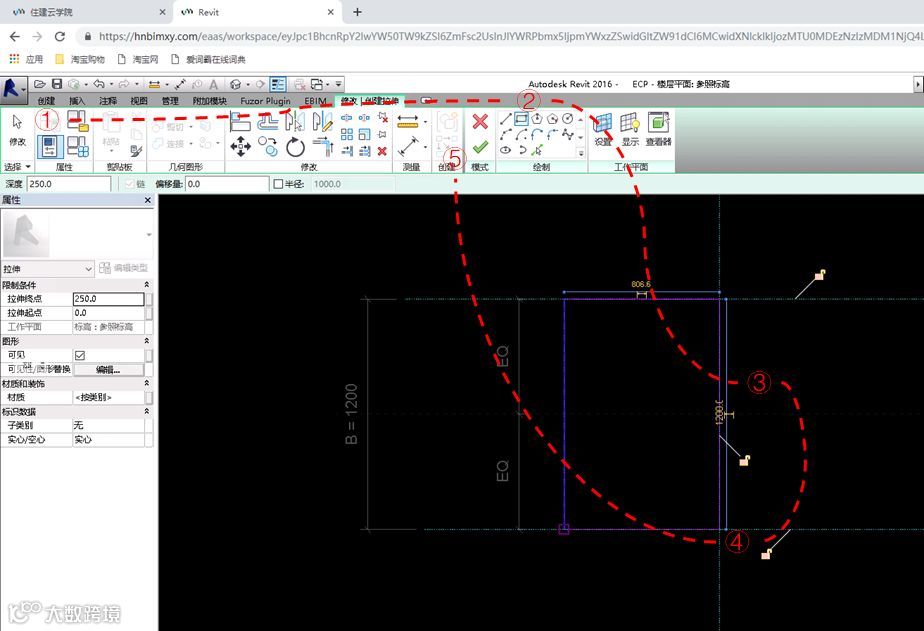Expand the Select panel dropdown
924x631 pixels.
coord(17,167)
